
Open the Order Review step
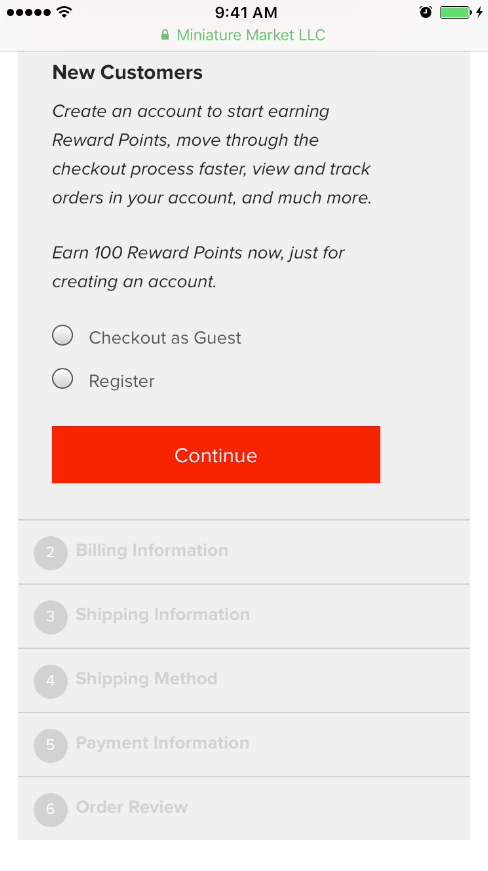(244, 809)
